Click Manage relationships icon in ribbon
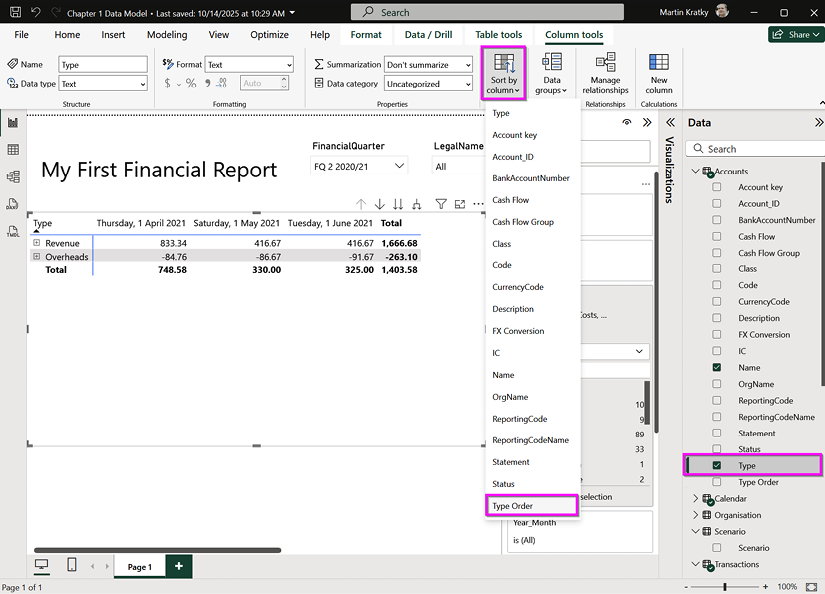Viewport: 825px width, 594px height. [605, 72]
